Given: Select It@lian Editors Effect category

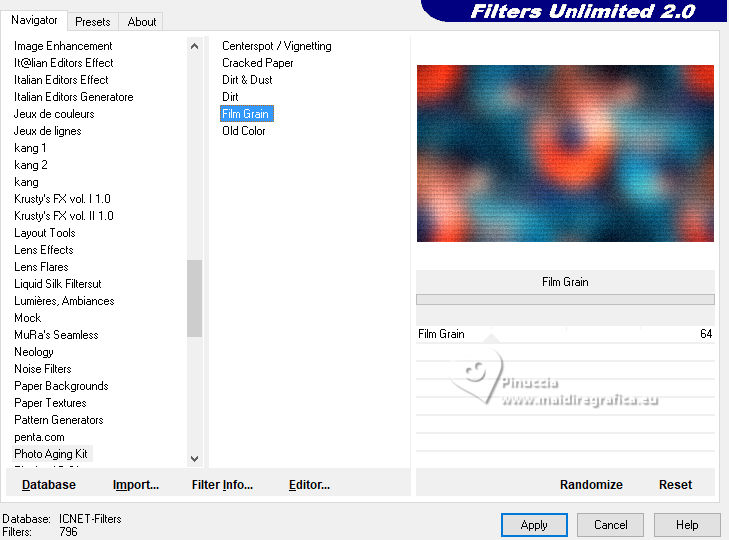Looking at the screenshot, I should [64, 63].
